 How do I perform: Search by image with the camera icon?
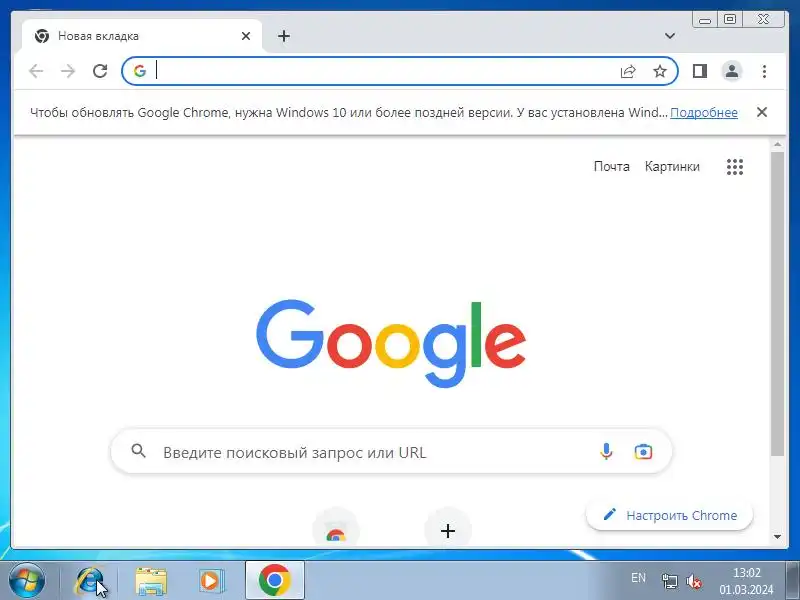point(643,452)
